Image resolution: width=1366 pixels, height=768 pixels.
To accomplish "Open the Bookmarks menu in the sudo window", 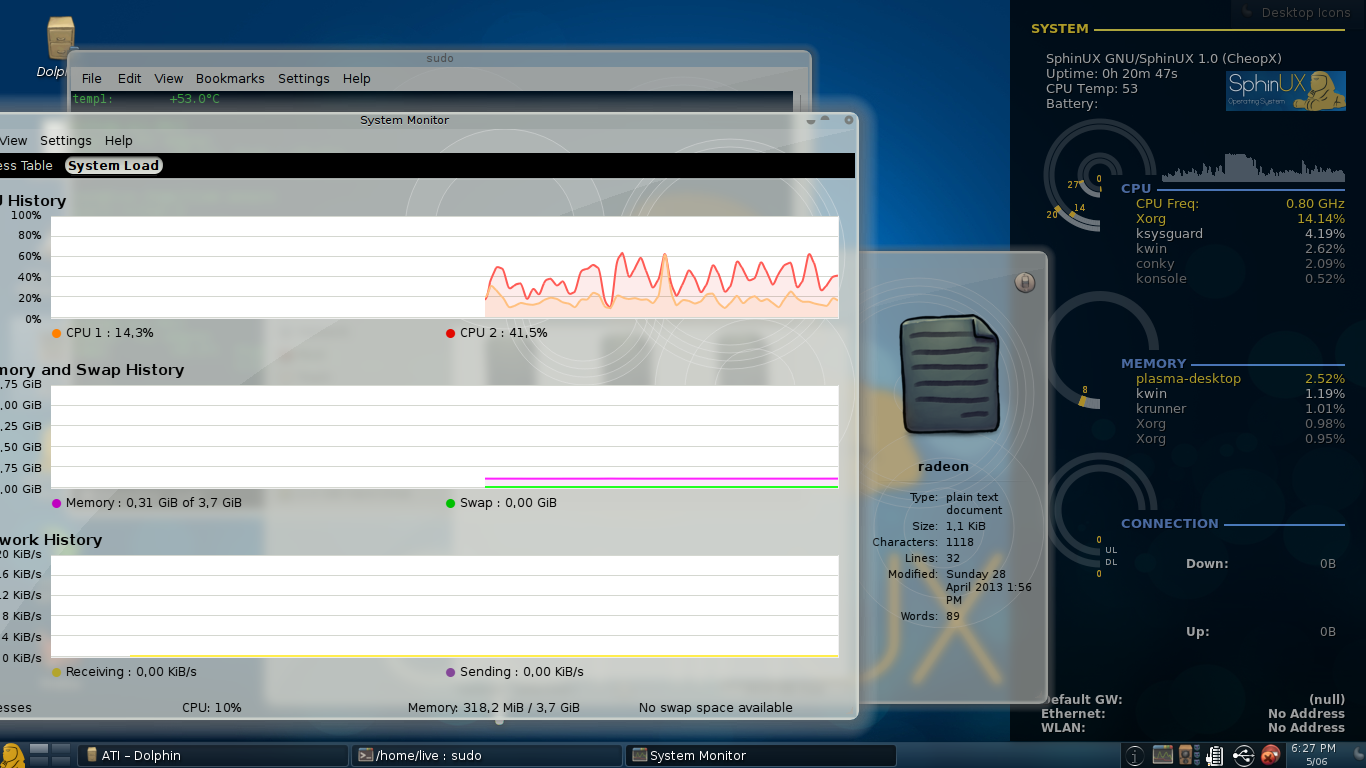I will point(230,79).
